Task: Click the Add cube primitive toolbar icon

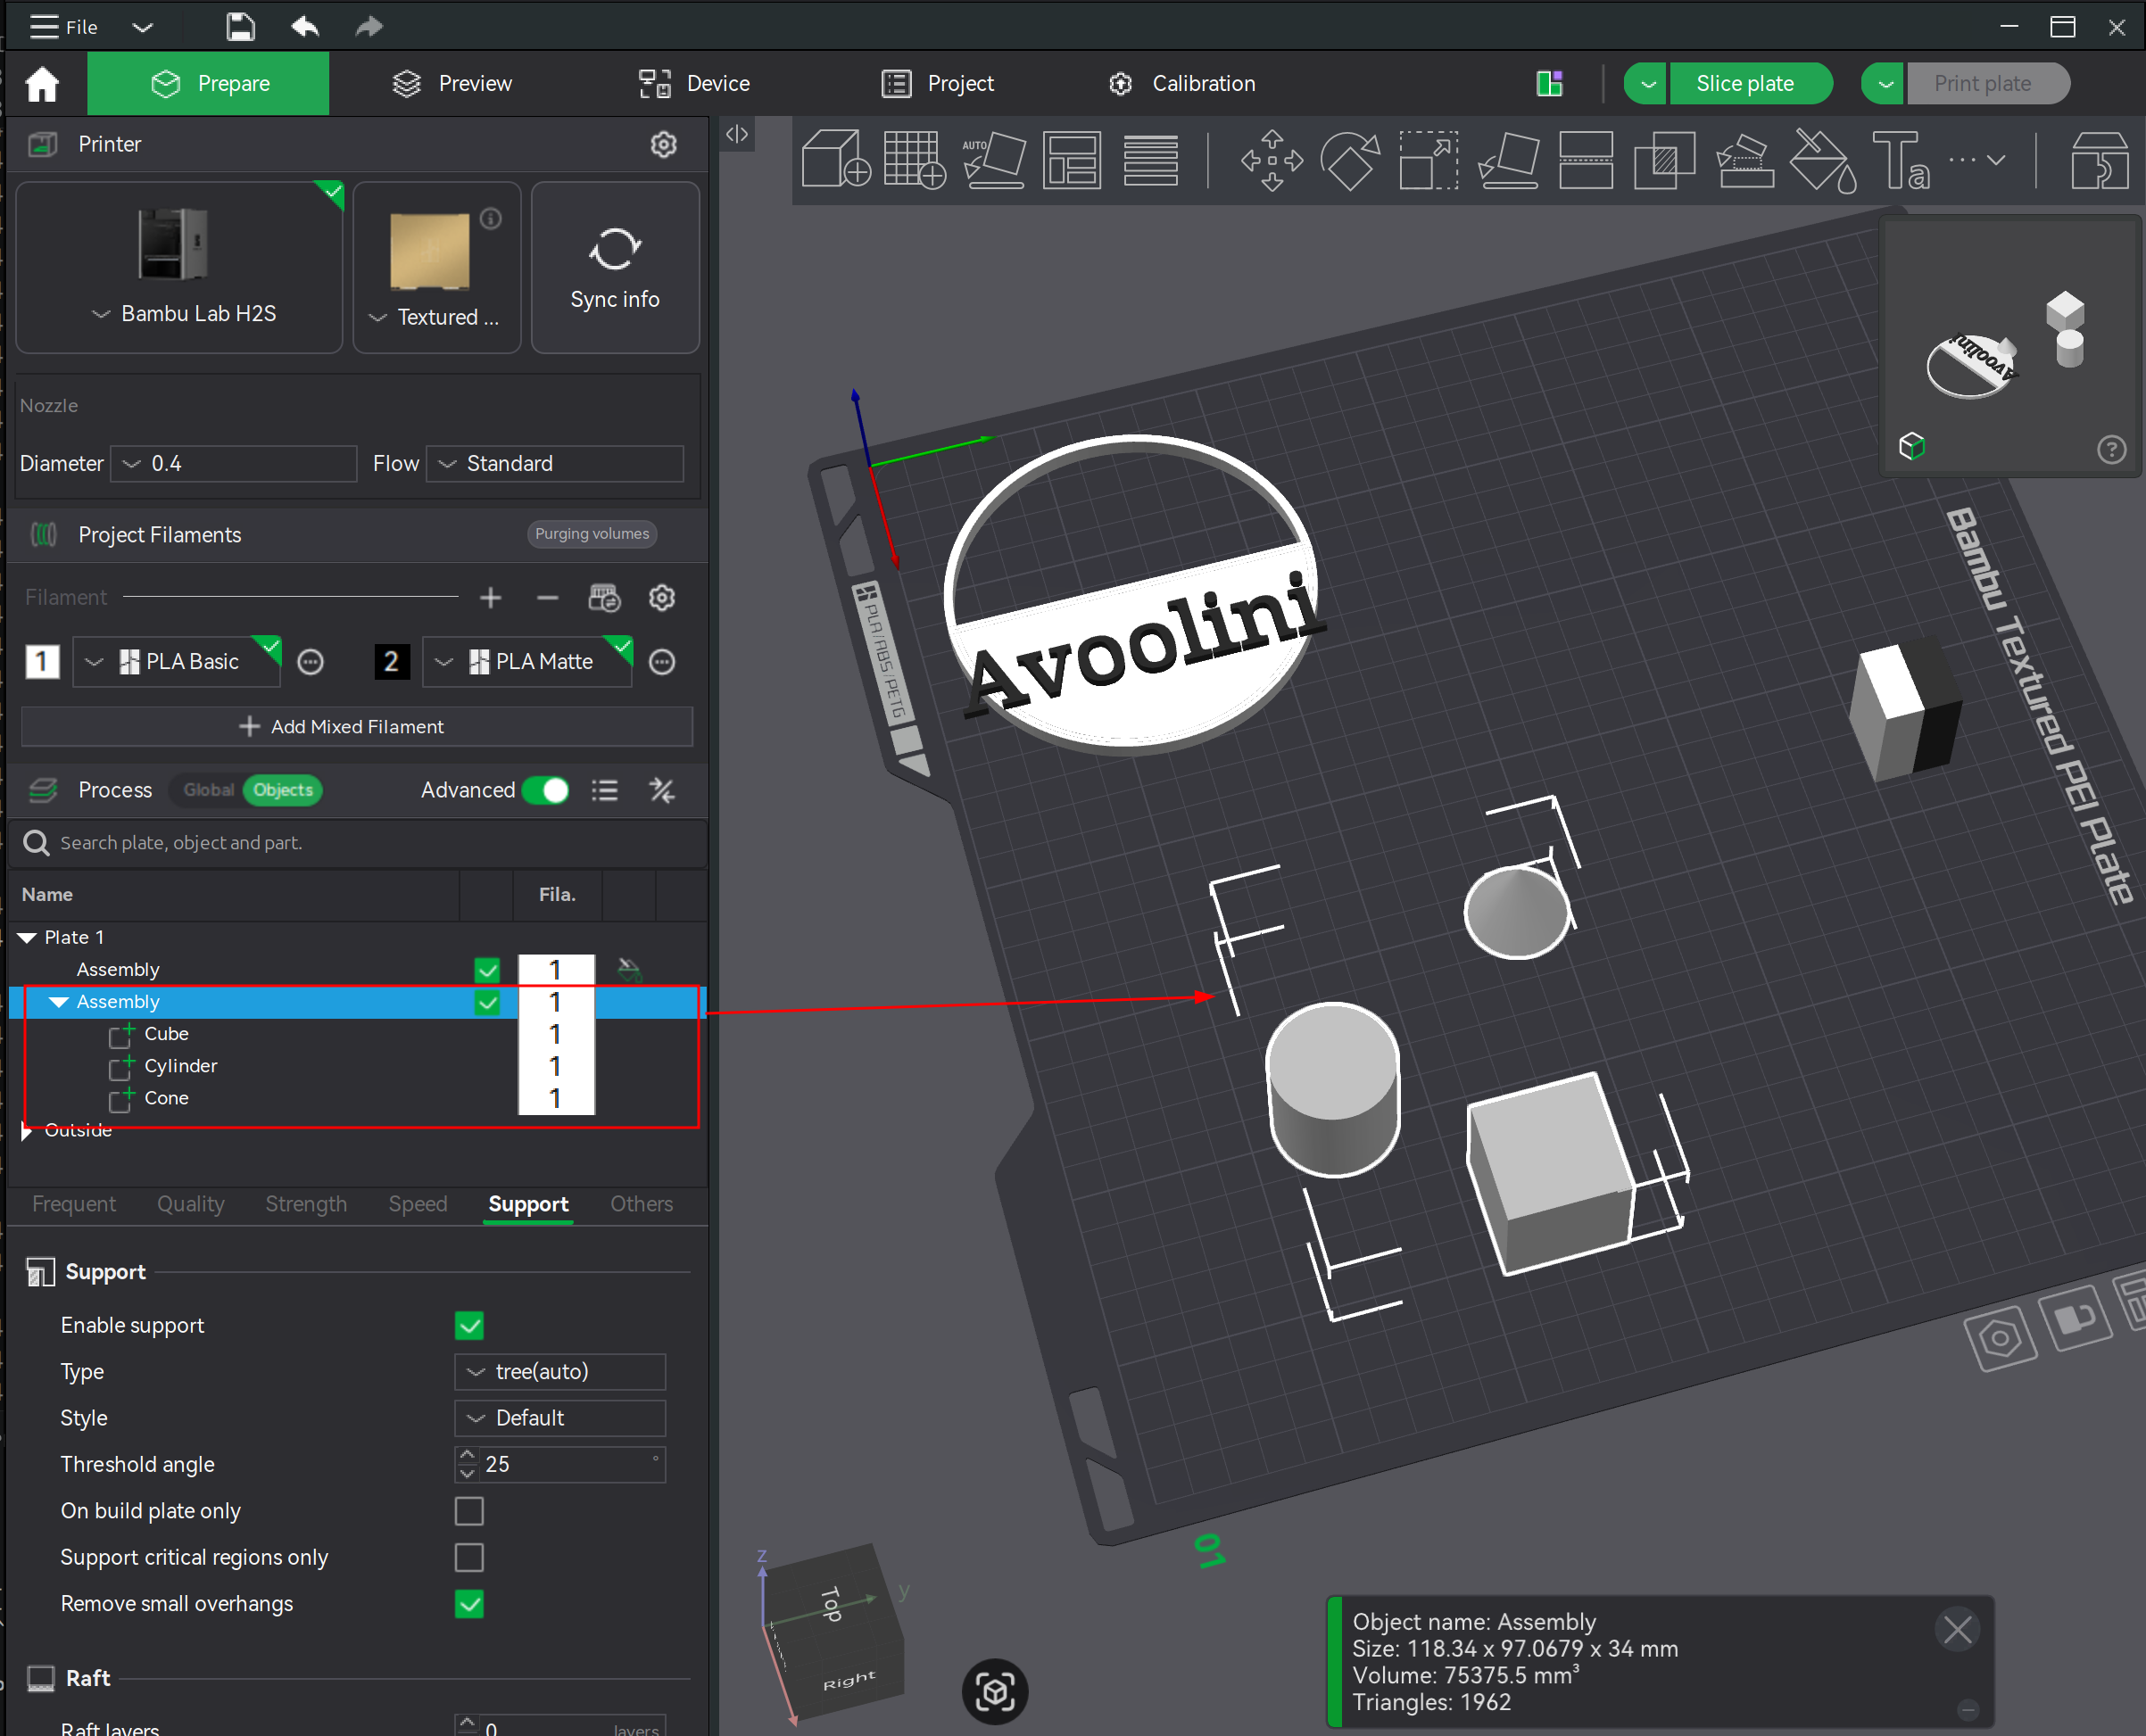Action: pos(835,159)
